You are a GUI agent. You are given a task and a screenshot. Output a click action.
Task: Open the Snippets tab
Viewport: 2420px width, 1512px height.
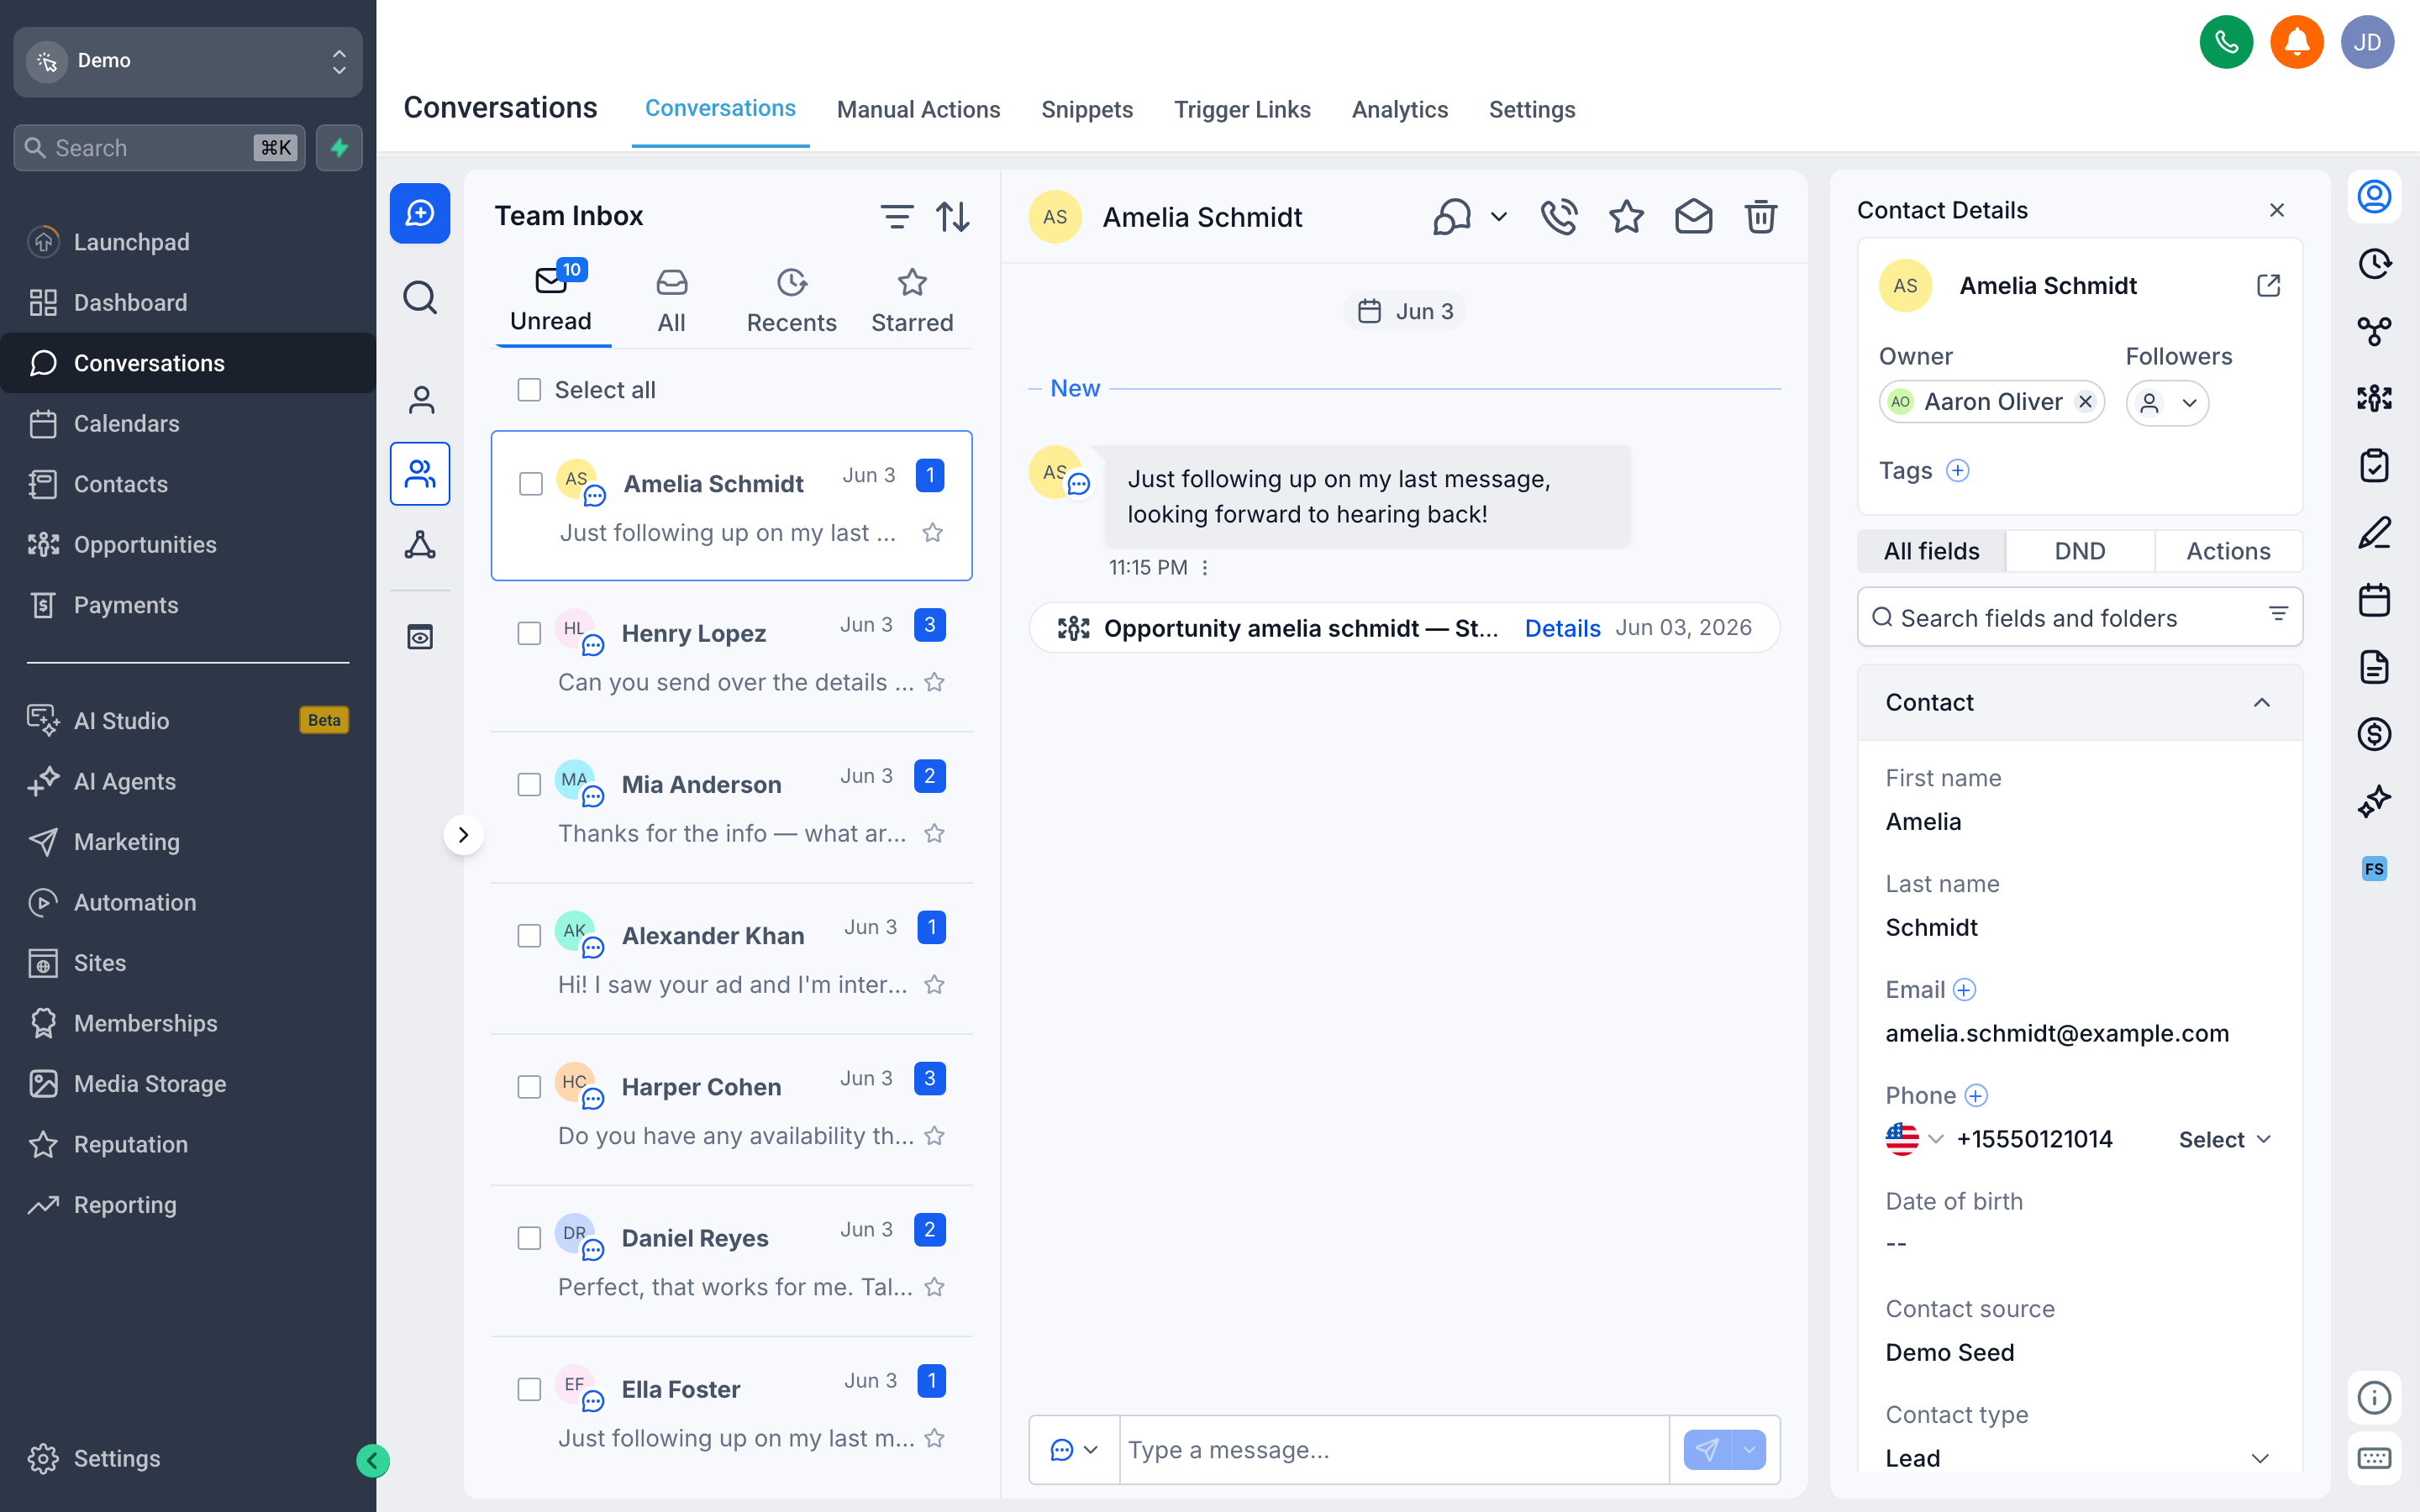[x=1086, y=110]
